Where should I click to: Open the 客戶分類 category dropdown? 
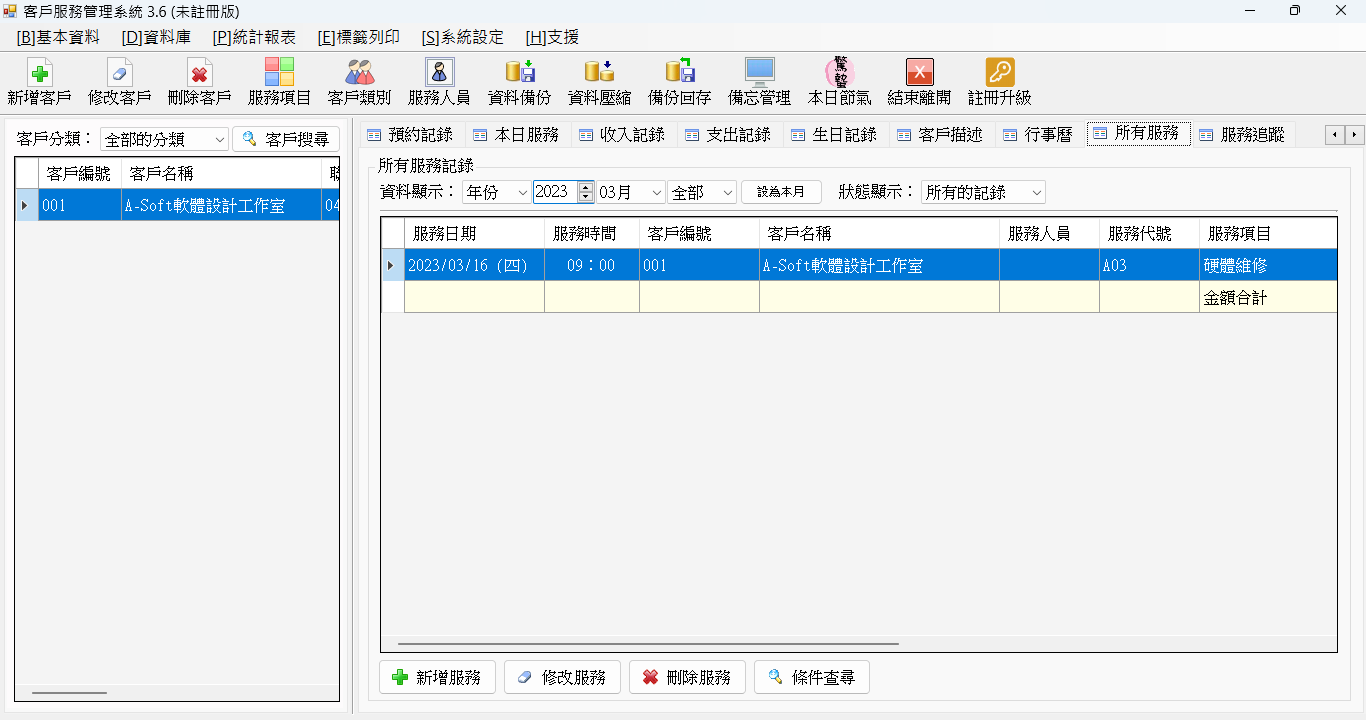165,139
